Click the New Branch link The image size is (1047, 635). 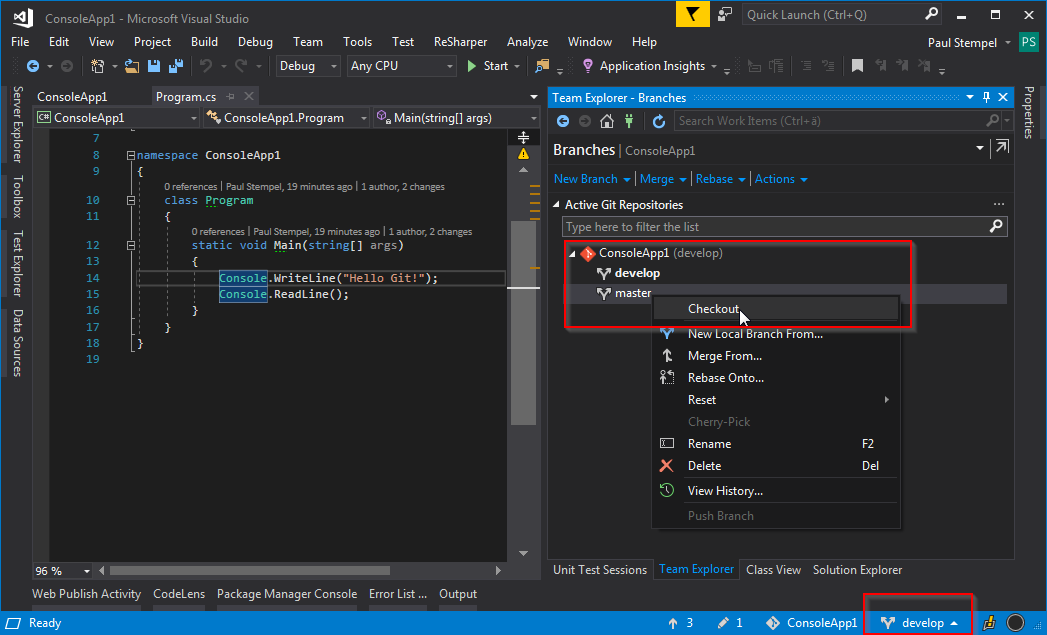click(x=586, y=179)
